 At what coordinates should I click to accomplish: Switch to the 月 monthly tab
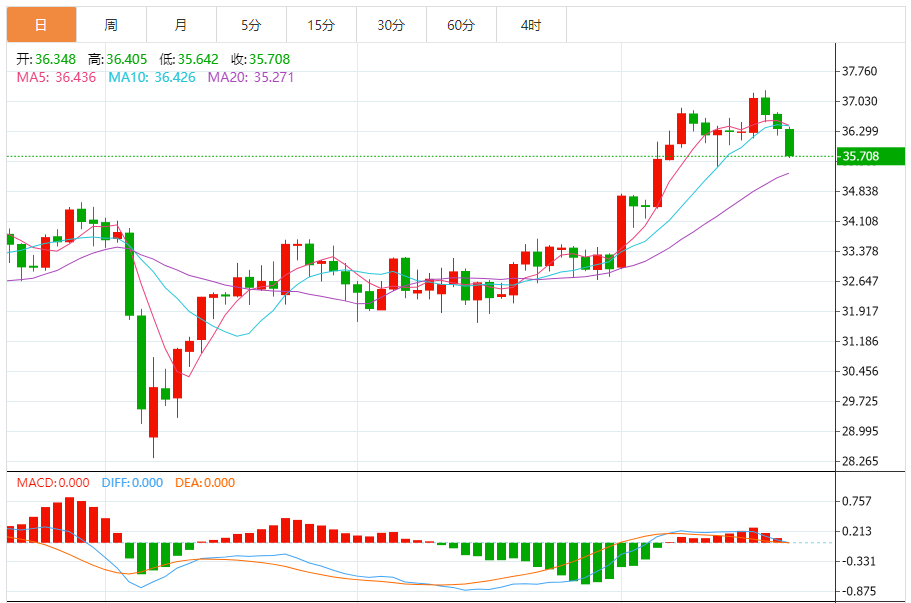click(181, 25)
